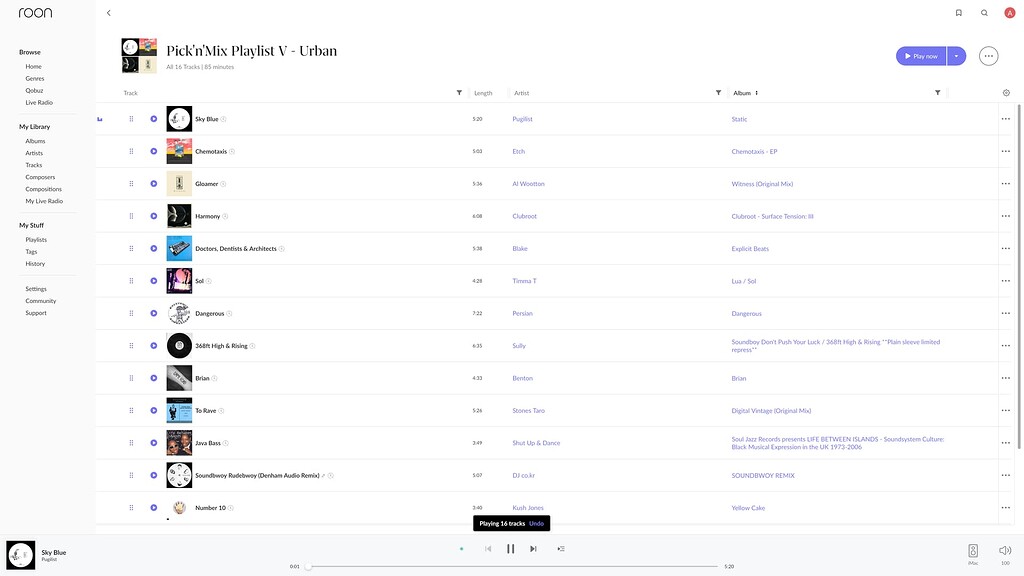
Task: Undo the Playing 16 tracks action
Action: pyautogui.click(x=536, y=524)
